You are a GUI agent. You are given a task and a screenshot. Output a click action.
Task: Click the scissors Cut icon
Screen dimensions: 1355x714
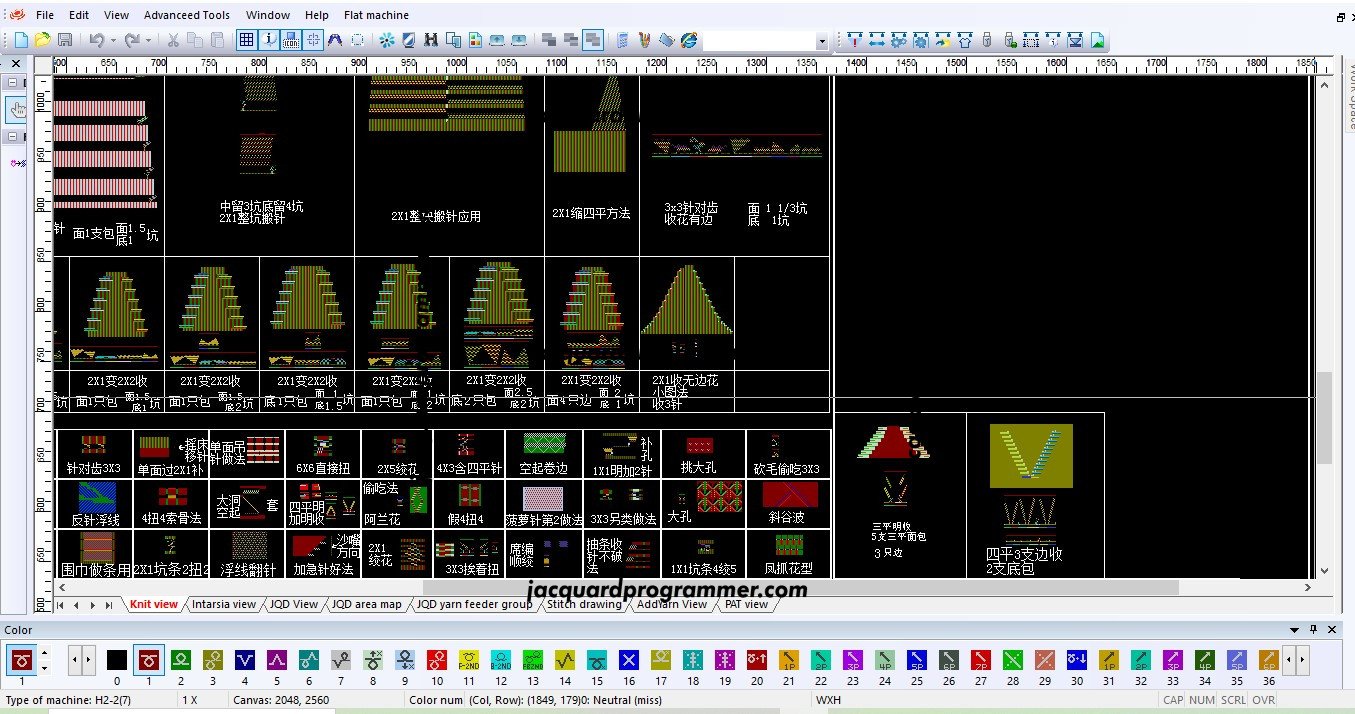pyautogui.click(x=173, y=40)
